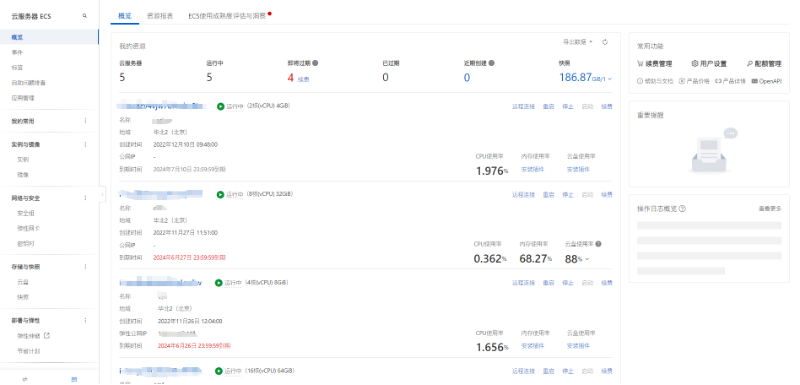Expand the 快照 186.87 GiB chevron

tap(610, 79)
